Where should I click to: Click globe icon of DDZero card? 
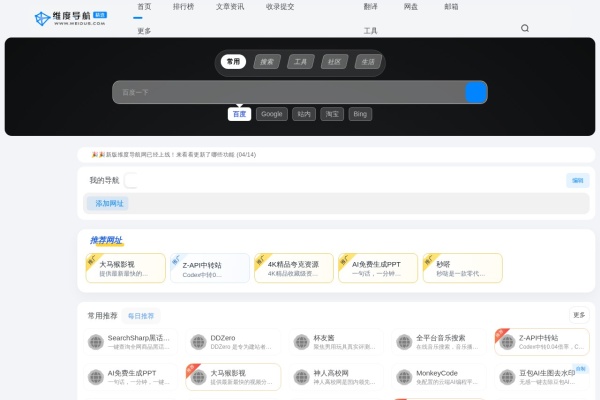(x=199, y=342)
